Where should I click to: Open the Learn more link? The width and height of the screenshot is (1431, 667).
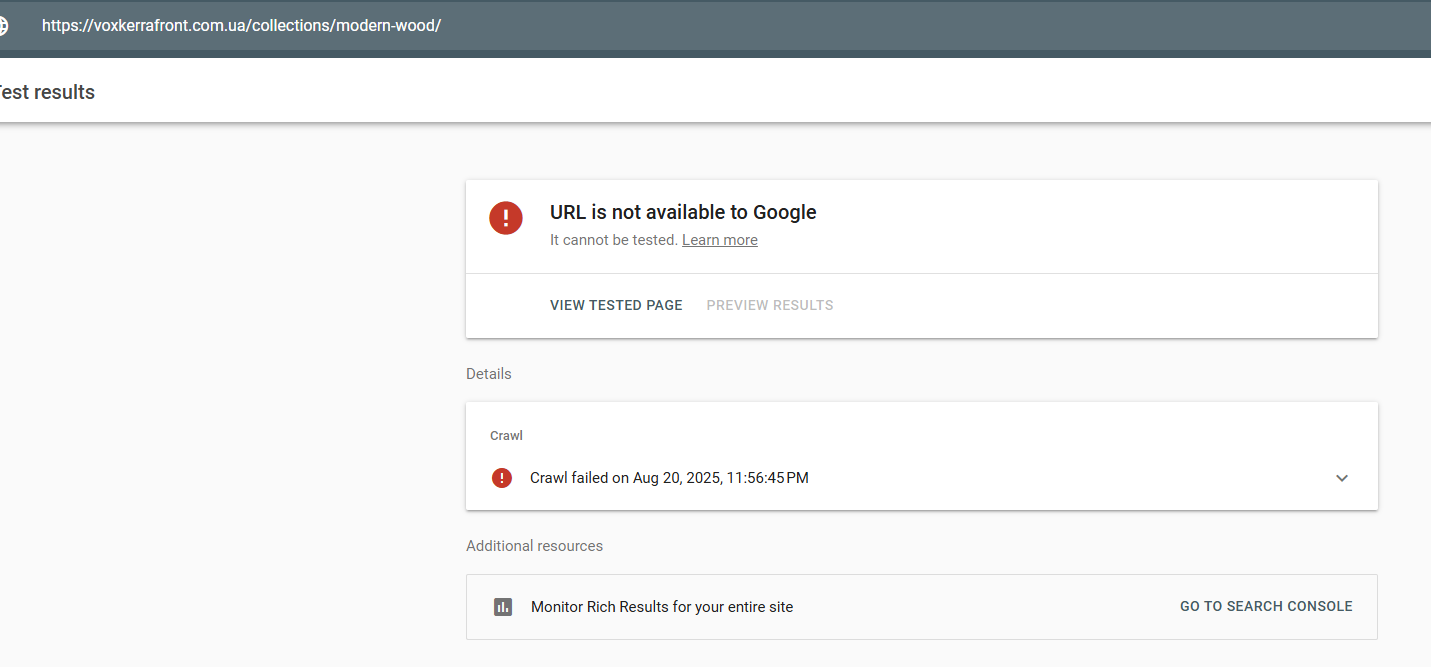pos(720,240)
